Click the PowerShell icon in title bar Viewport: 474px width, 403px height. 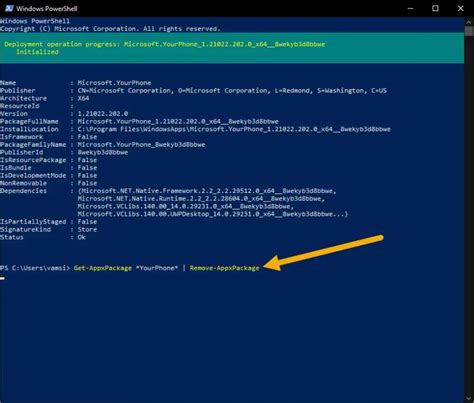coord(9,8)
